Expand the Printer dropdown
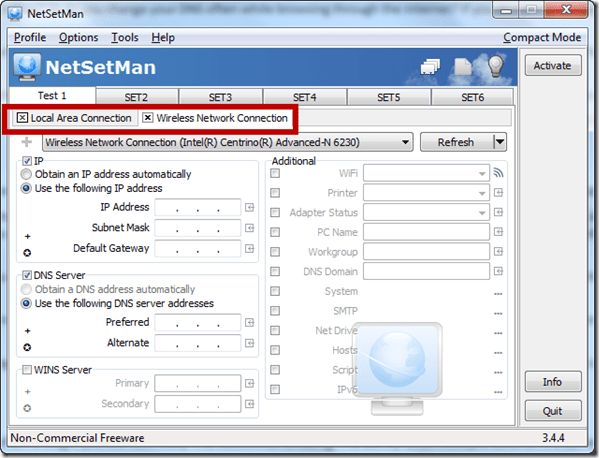Viewport: 599px width, 458px height. click(482, 193)
